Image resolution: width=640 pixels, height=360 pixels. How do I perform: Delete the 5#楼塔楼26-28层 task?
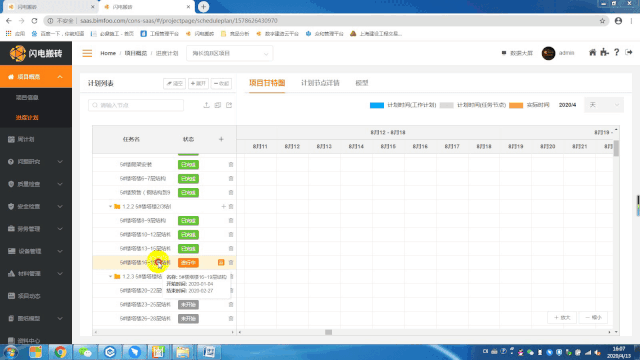click(x=231, y=318)
